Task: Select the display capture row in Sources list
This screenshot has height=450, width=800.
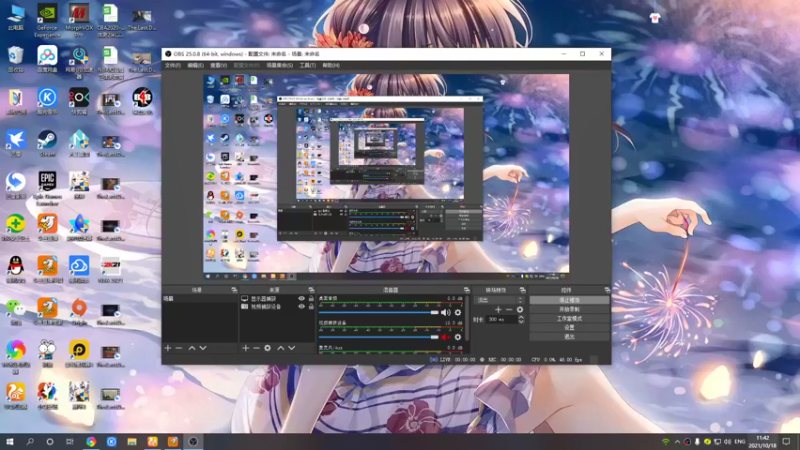Action: pyautogui.click(x=278, y=298)
